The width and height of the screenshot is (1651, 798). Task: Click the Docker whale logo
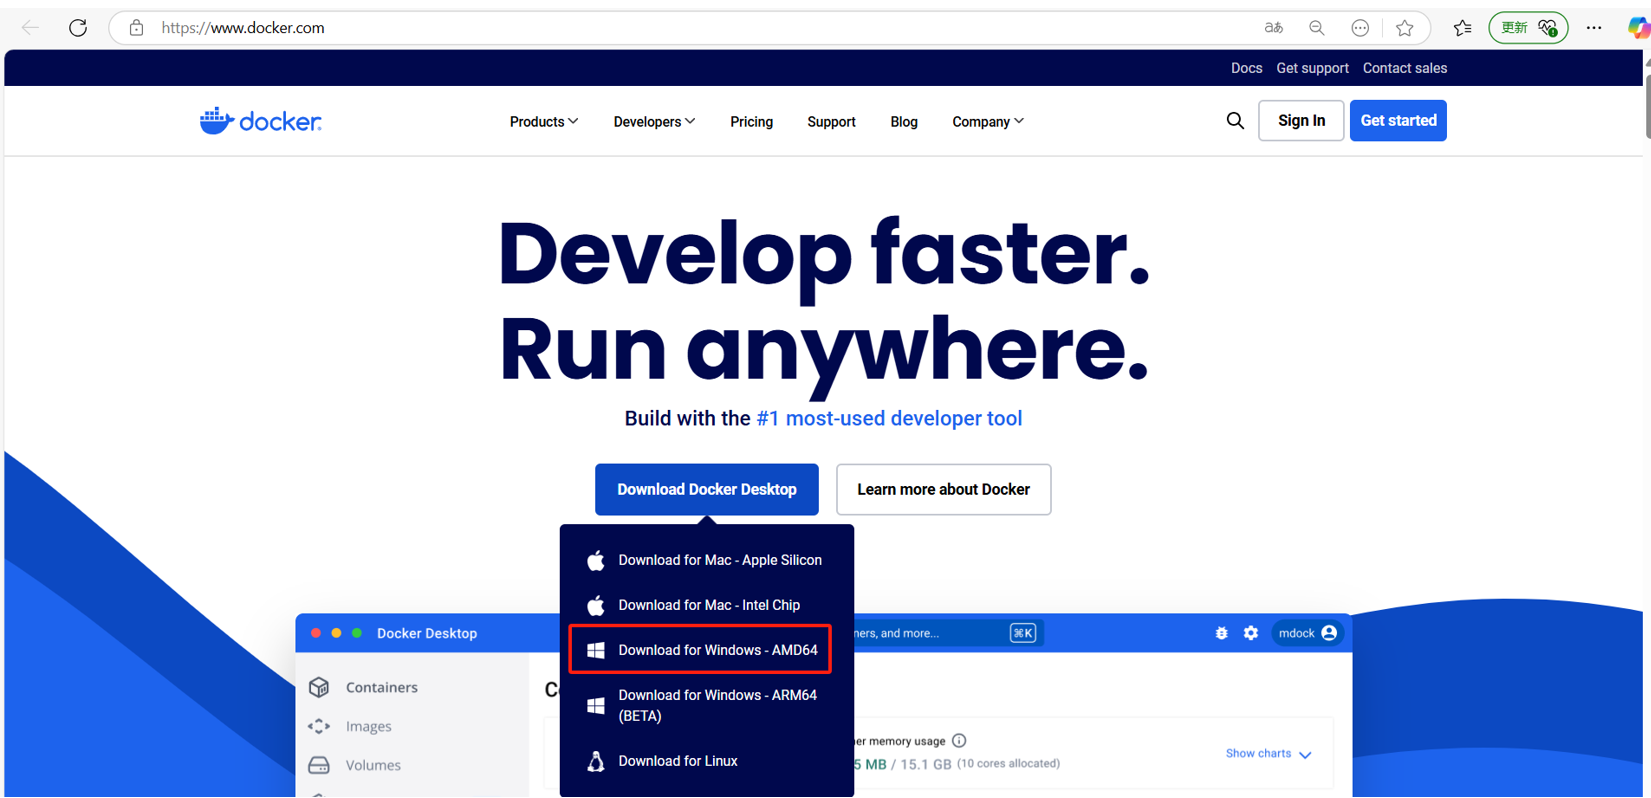point(261,121)
